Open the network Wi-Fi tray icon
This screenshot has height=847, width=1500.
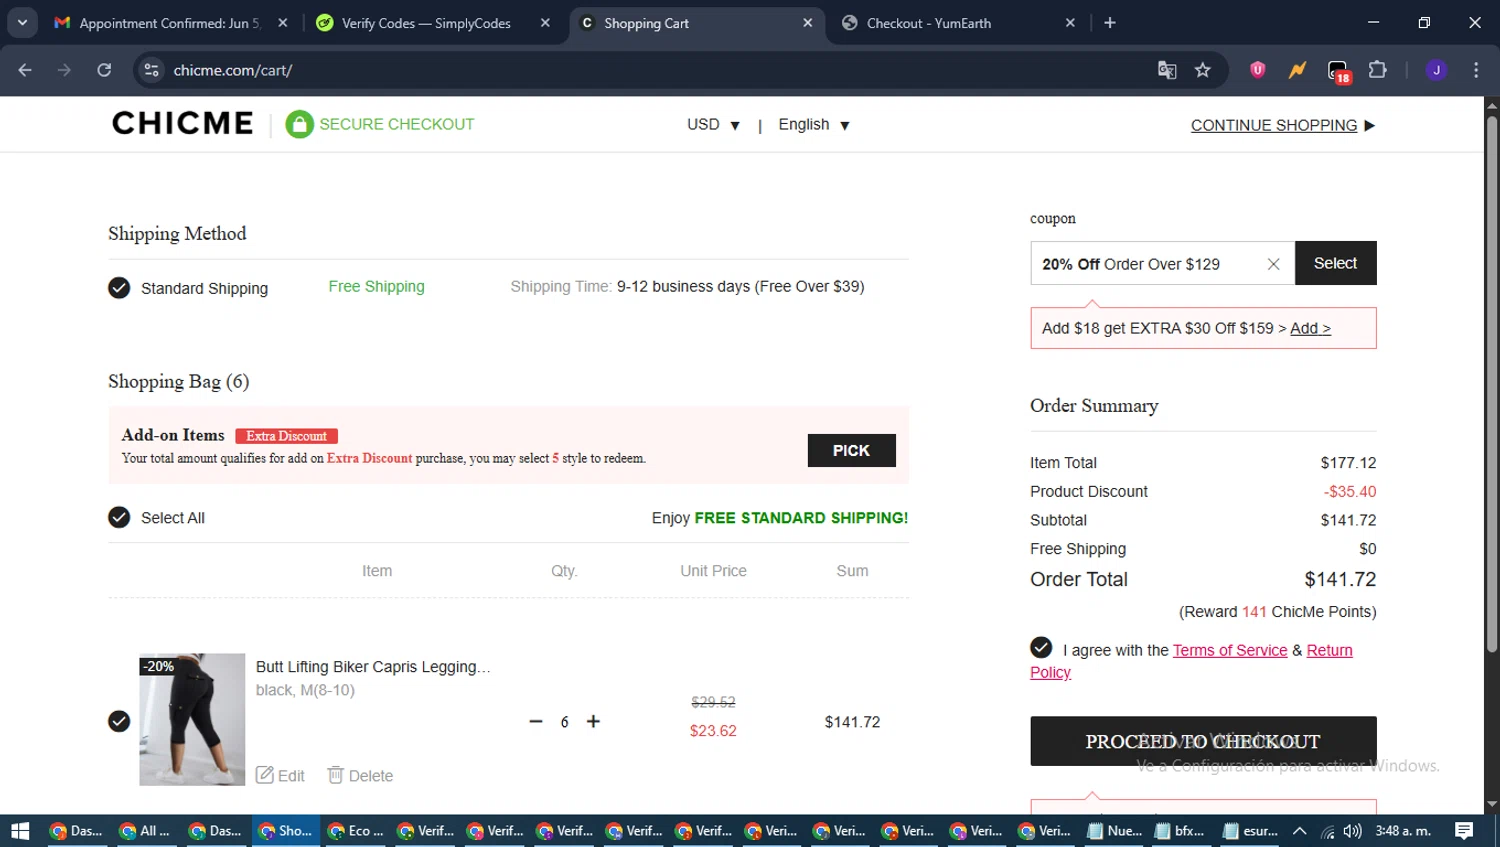click(1327, 831)
